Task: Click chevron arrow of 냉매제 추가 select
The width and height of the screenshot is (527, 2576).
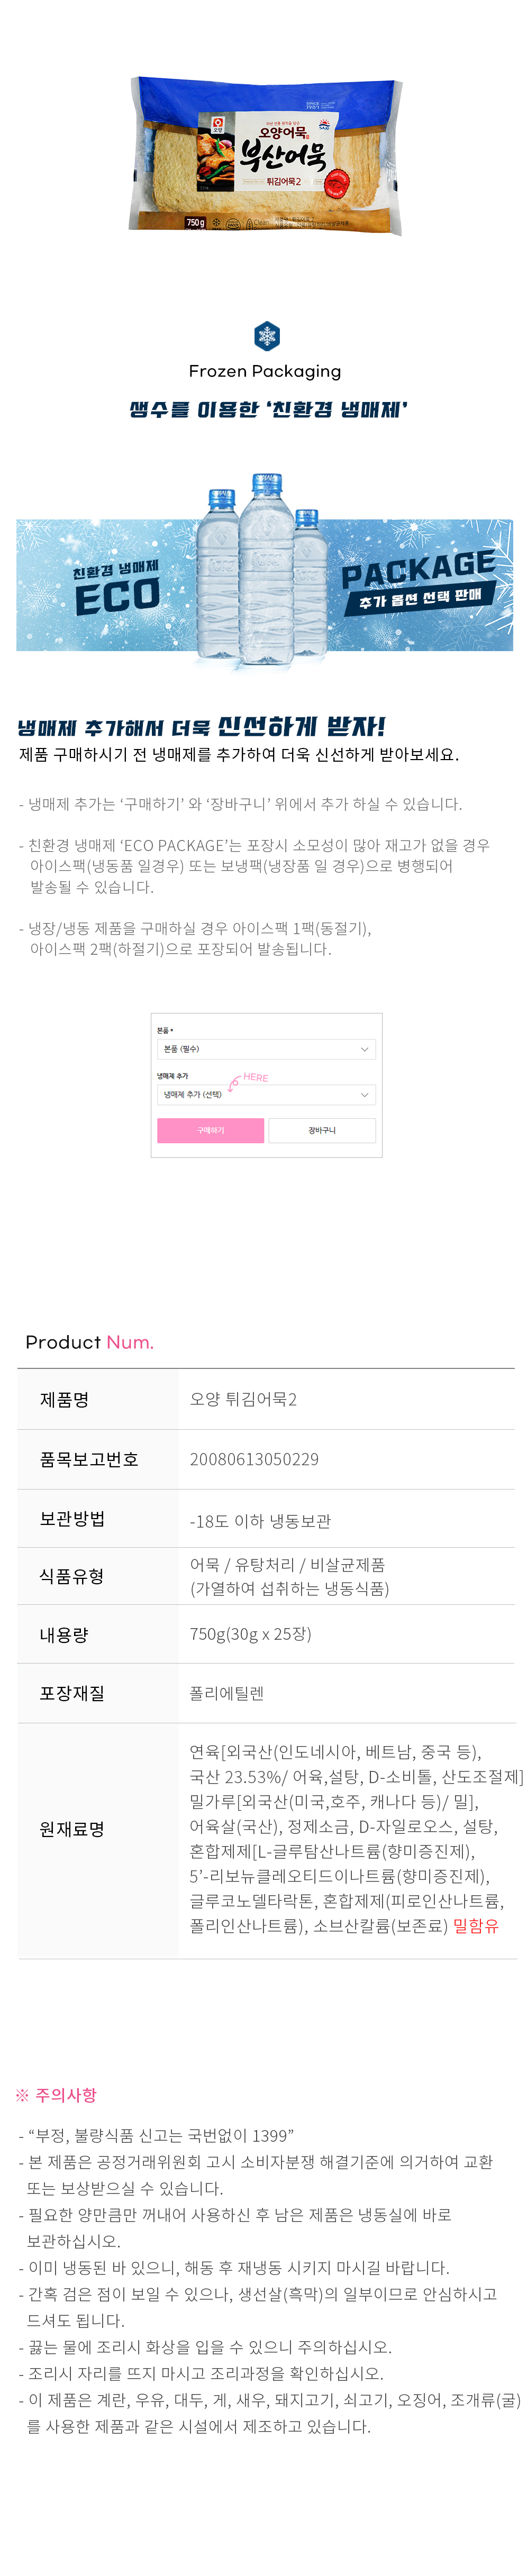Action: click(364, 1095)
